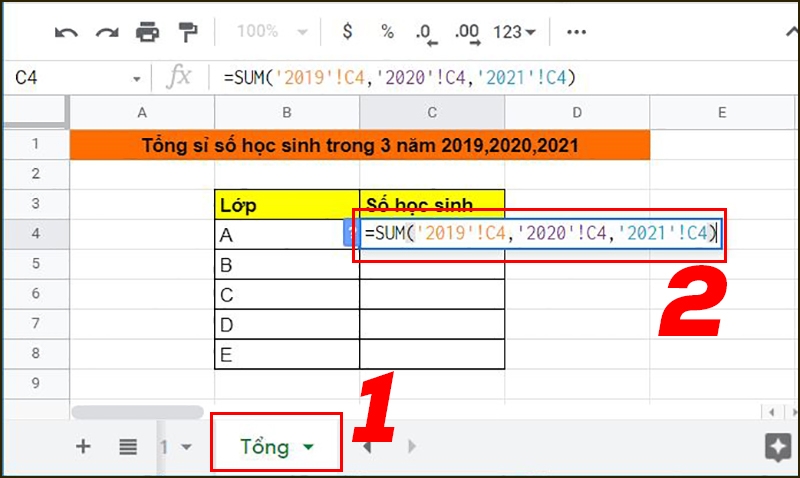Image resolution: width=800 pixels, height=478 pixels.
Task: Open the 100% zoom dropdown
Action: point(272,32)
